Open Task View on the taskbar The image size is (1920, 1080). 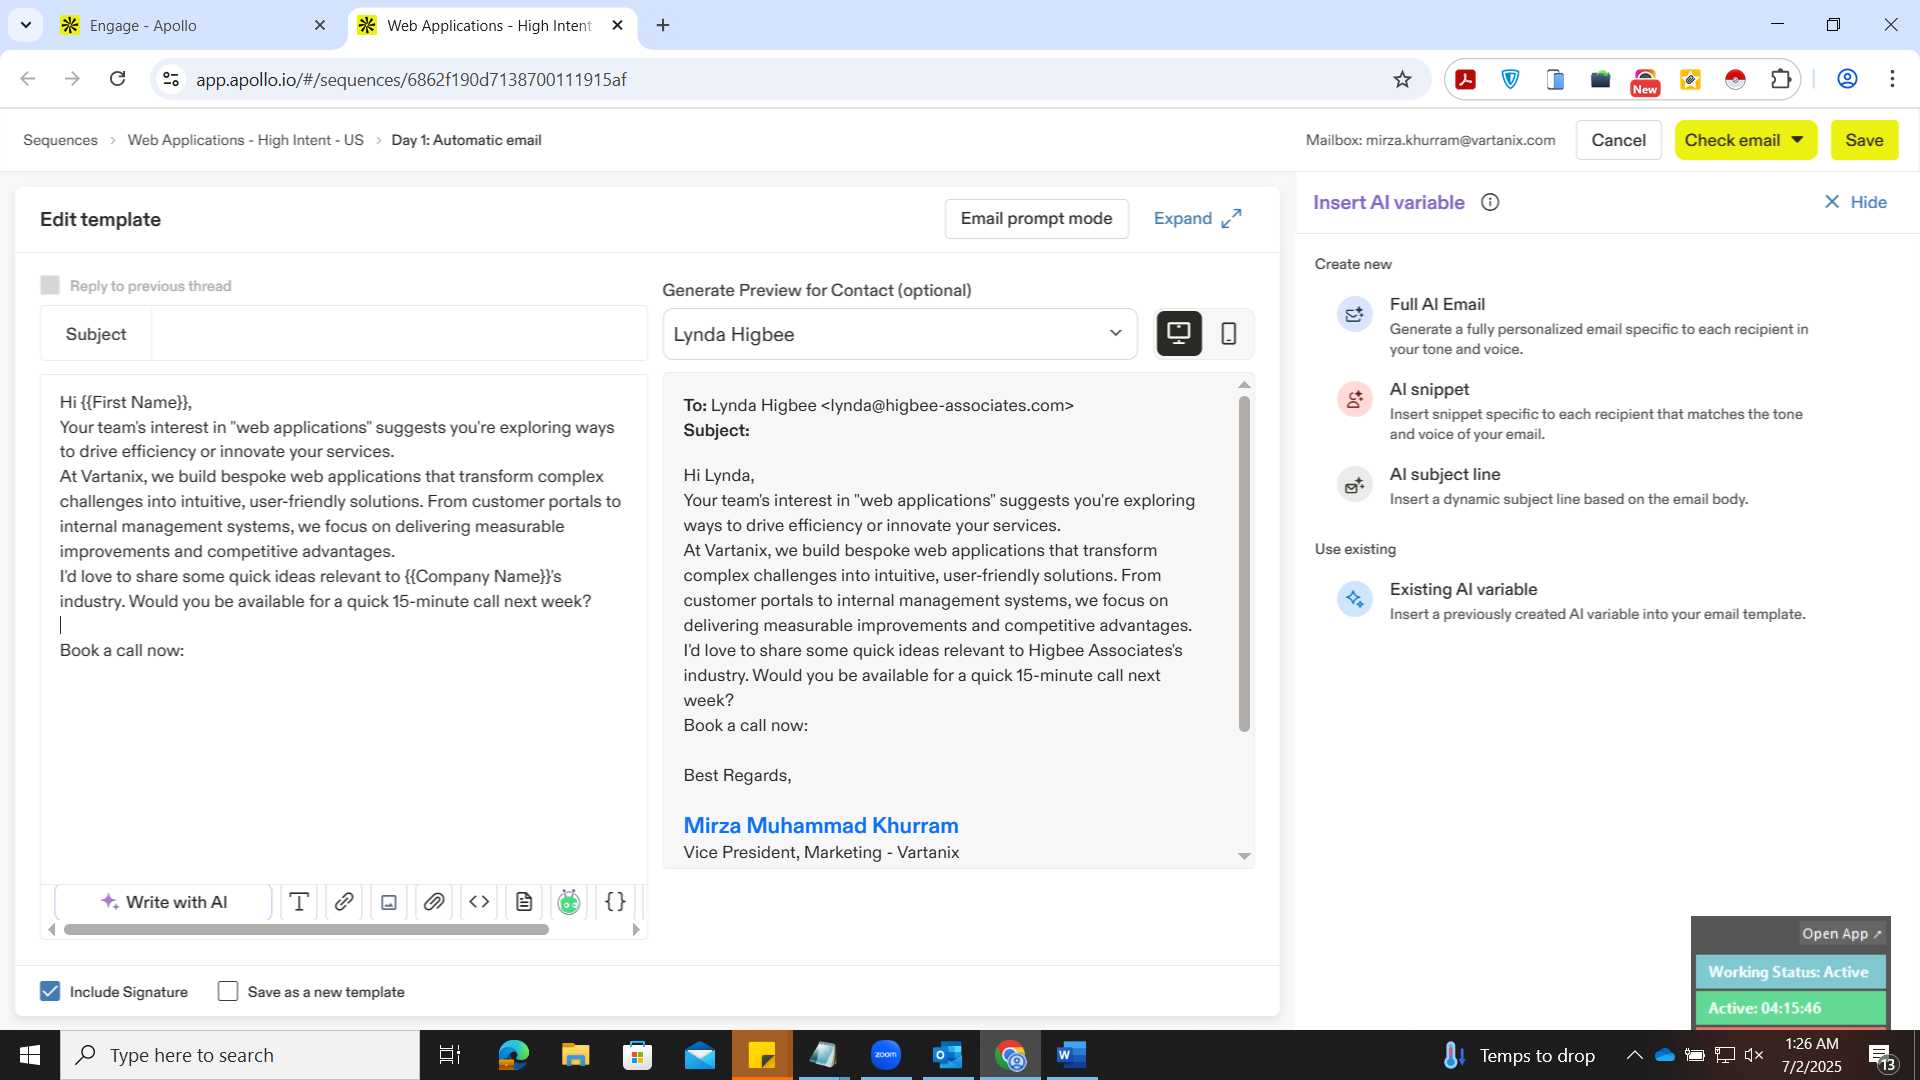pyautogui.click(x=450, y=1055)
